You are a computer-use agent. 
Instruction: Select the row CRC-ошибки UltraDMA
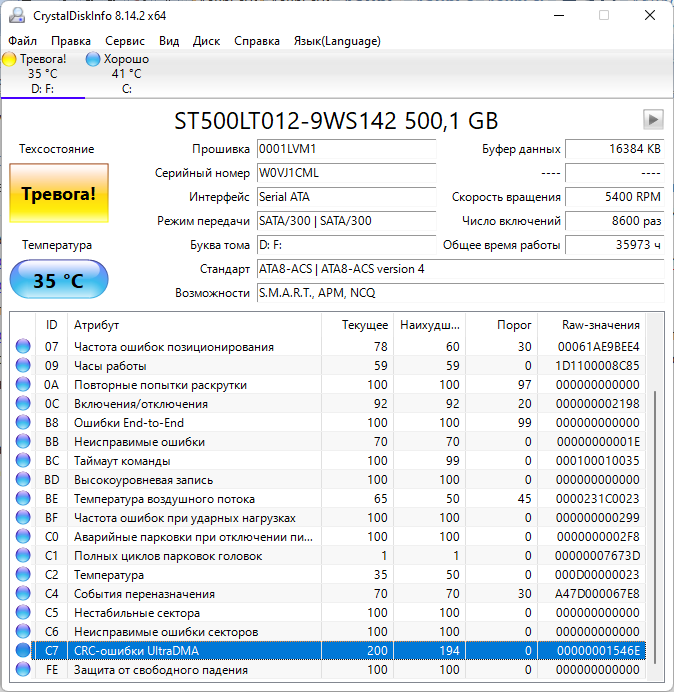[329, 650]
